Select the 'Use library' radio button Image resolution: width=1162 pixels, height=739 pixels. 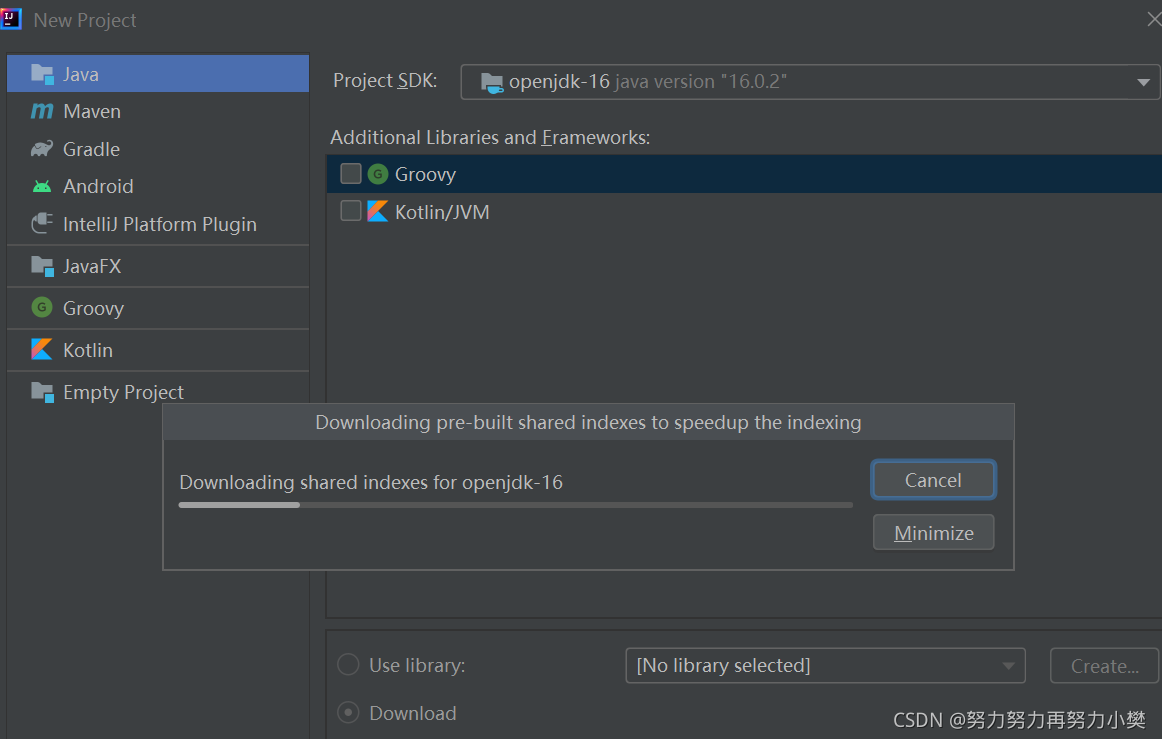pyautogui.click(x=348, y=665)
